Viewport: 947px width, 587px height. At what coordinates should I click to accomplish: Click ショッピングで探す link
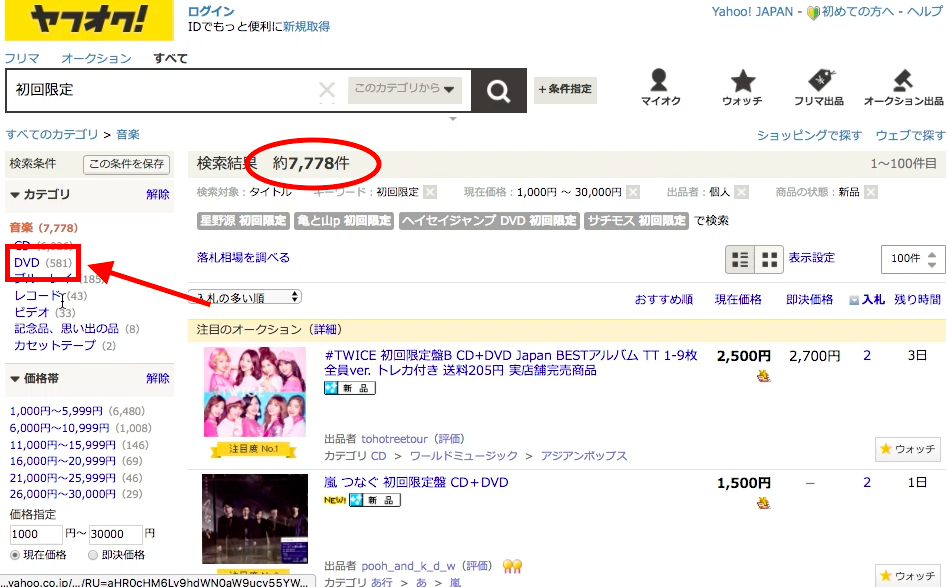coord(809,135)
